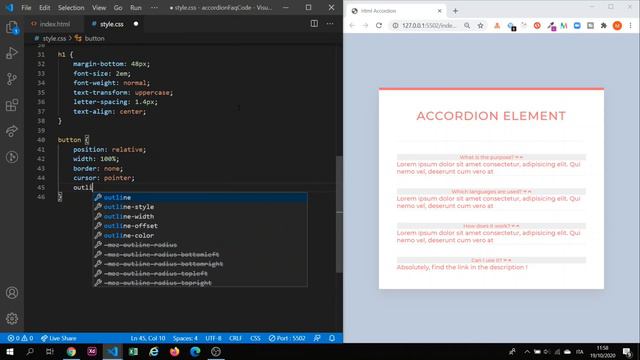Change language mode via CSS status

(x=255, y=338)
